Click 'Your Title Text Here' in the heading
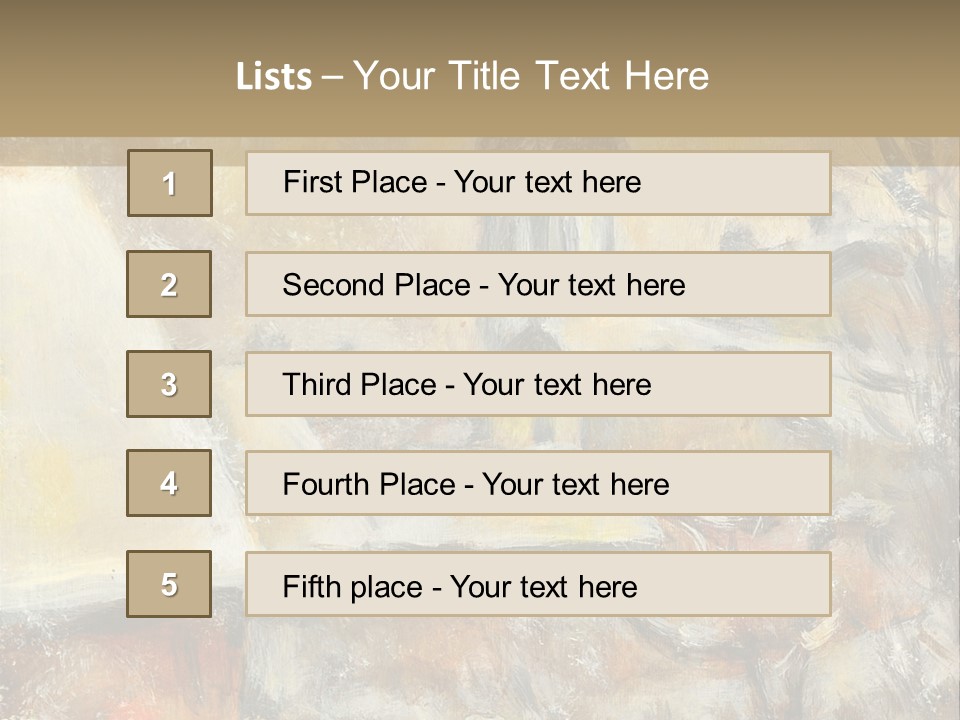This screenshot has width=960, height=720. pos(531,76)
